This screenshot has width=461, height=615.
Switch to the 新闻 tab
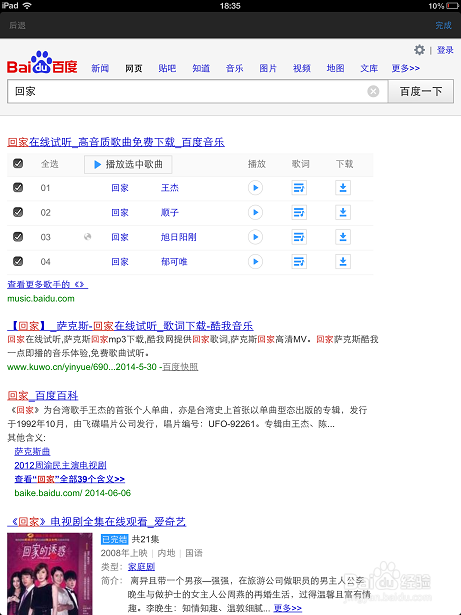pyautogui.click(x=100, y=68)
